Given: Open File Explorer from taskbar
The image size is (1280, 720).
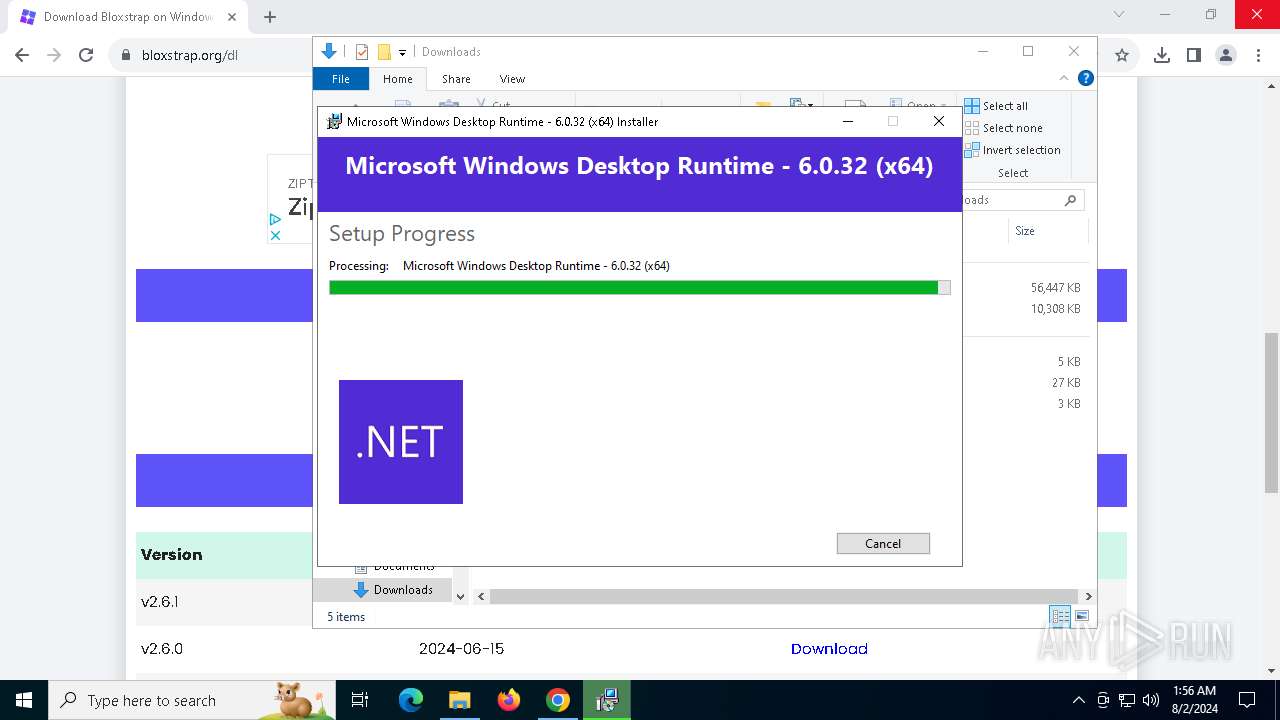Looking at the screenshot, I should click(459, 700).
